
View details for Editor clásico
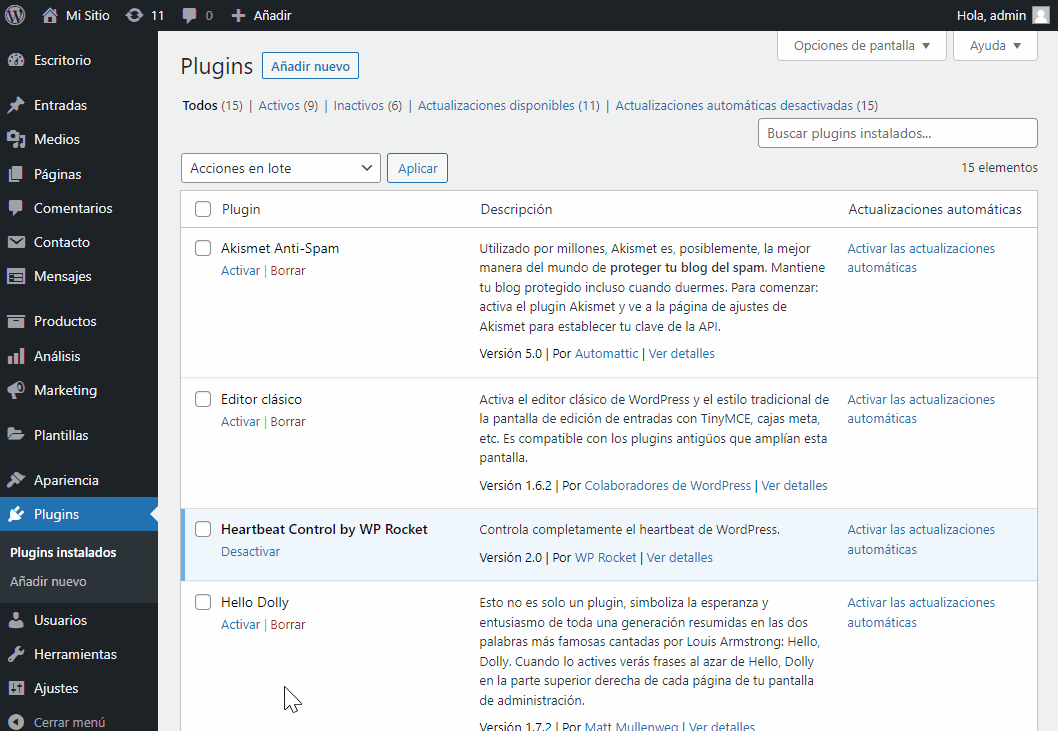(x=794, y=485)
